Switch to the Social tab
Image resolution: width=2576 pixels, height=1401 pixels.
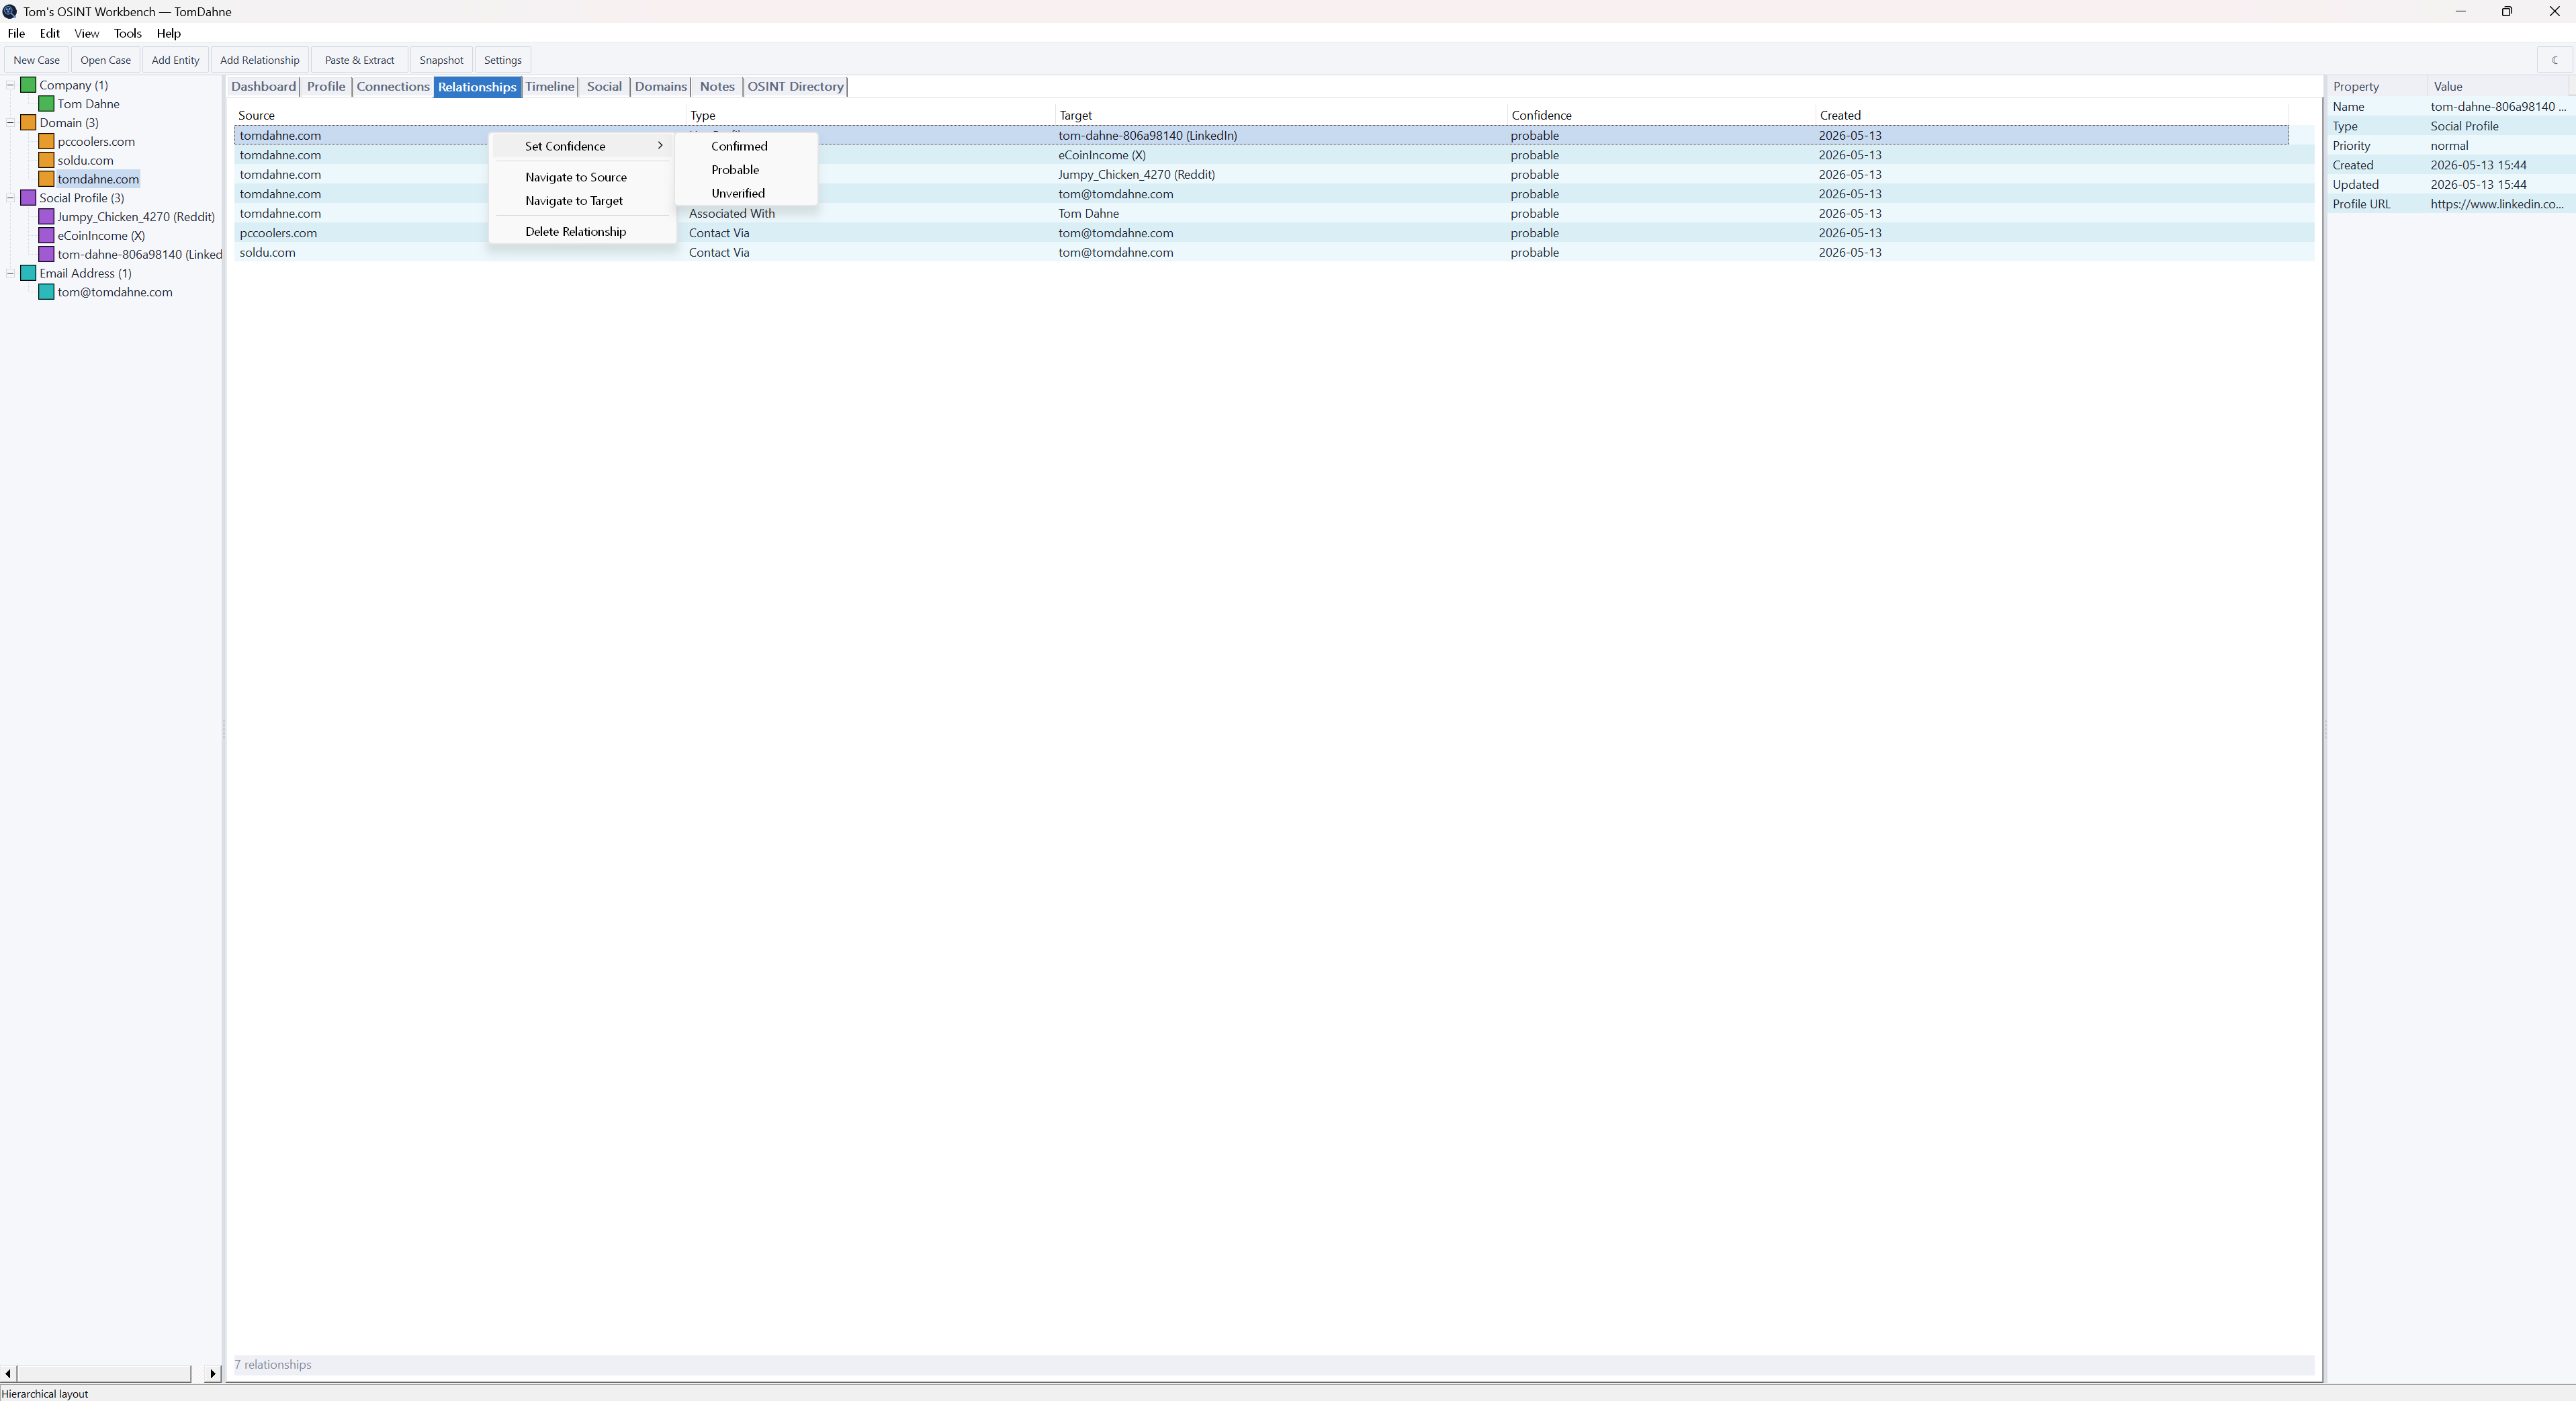click(x=604, y=87)
